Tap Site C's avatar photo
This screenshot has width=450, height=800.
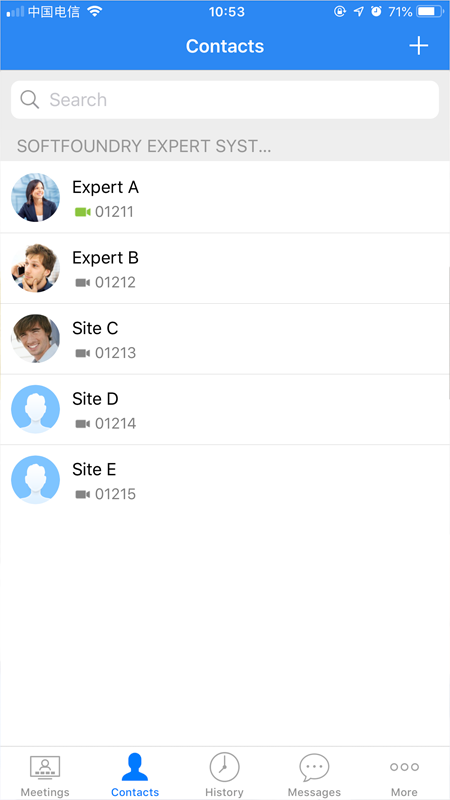(x=35, y=338)
